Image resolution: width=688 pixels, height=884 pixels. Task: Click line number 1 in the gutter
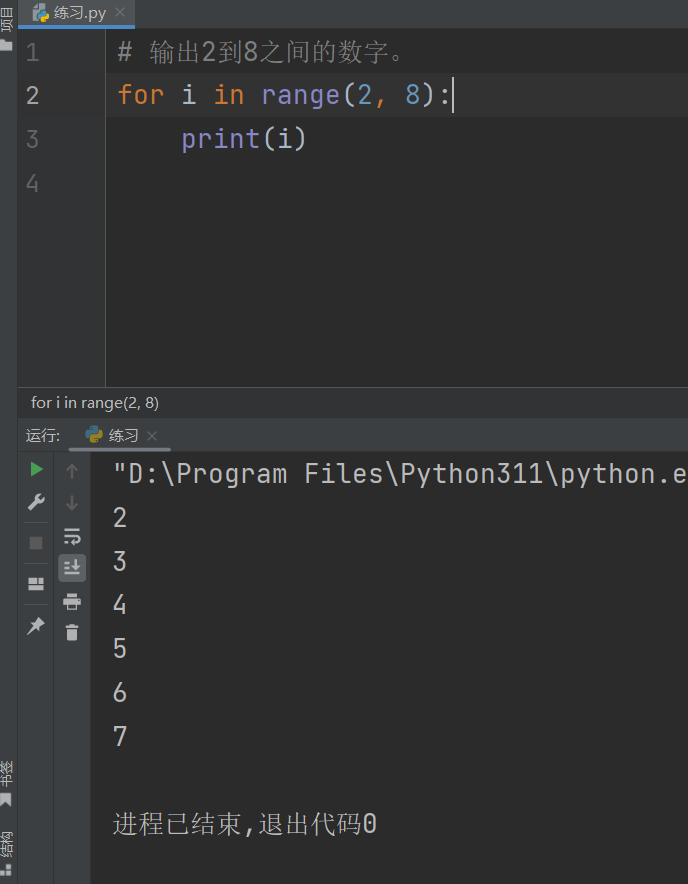[32, 52]
